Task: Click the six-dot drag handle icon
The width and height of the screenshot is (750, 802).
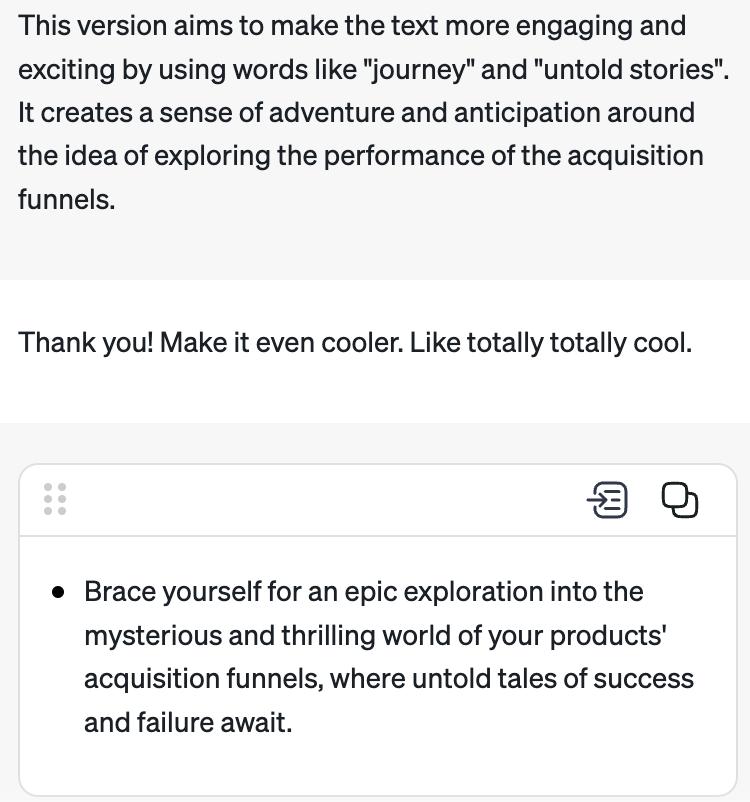Action: pyautogui.click(x=55, y=499)
